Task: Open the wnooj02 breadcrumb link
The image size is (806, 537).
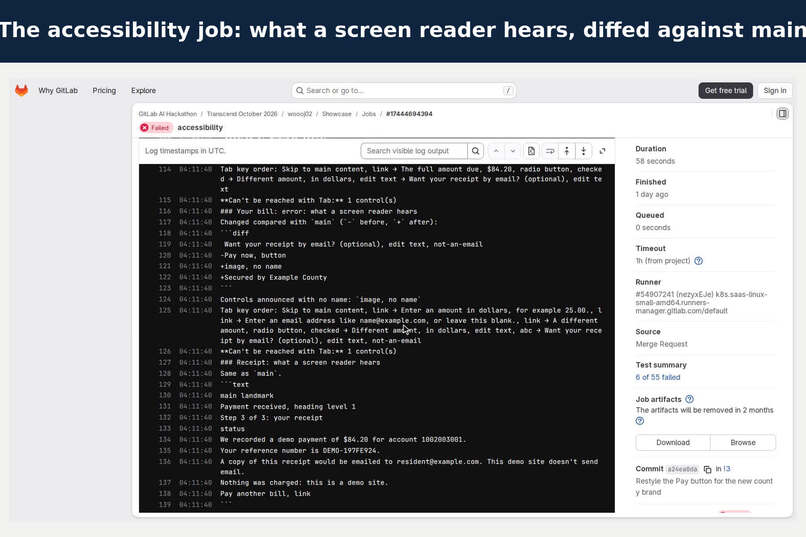Action: (300, 114)
